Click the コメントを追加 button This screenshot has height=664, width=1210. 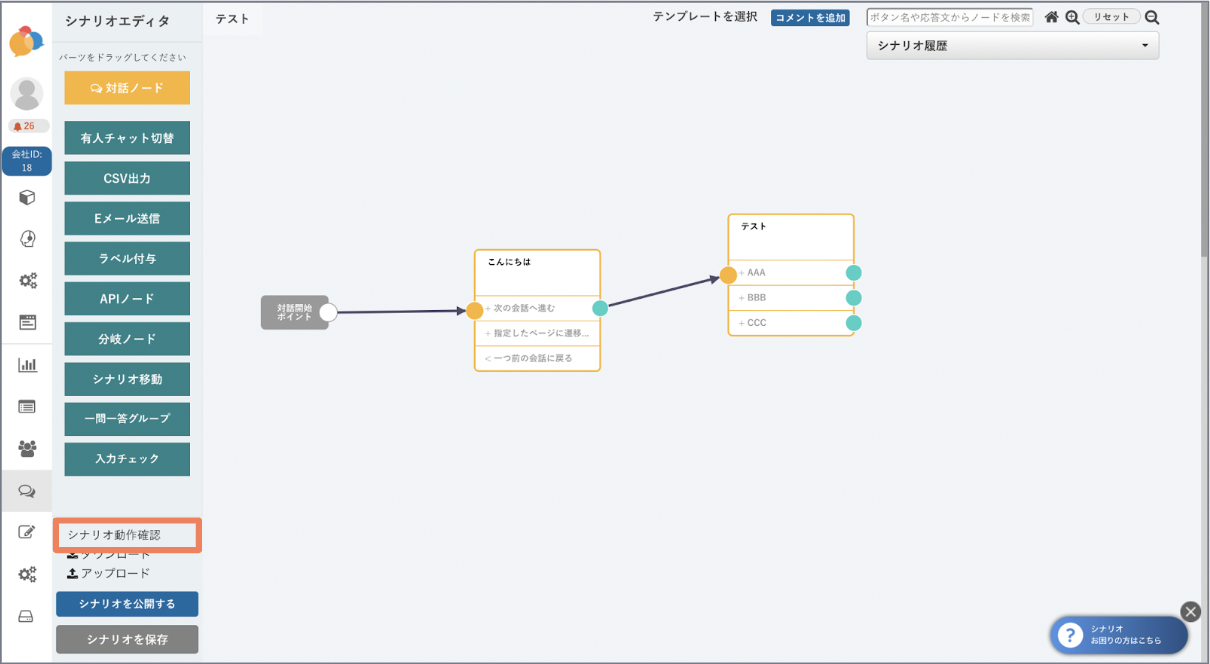point(810,18)
